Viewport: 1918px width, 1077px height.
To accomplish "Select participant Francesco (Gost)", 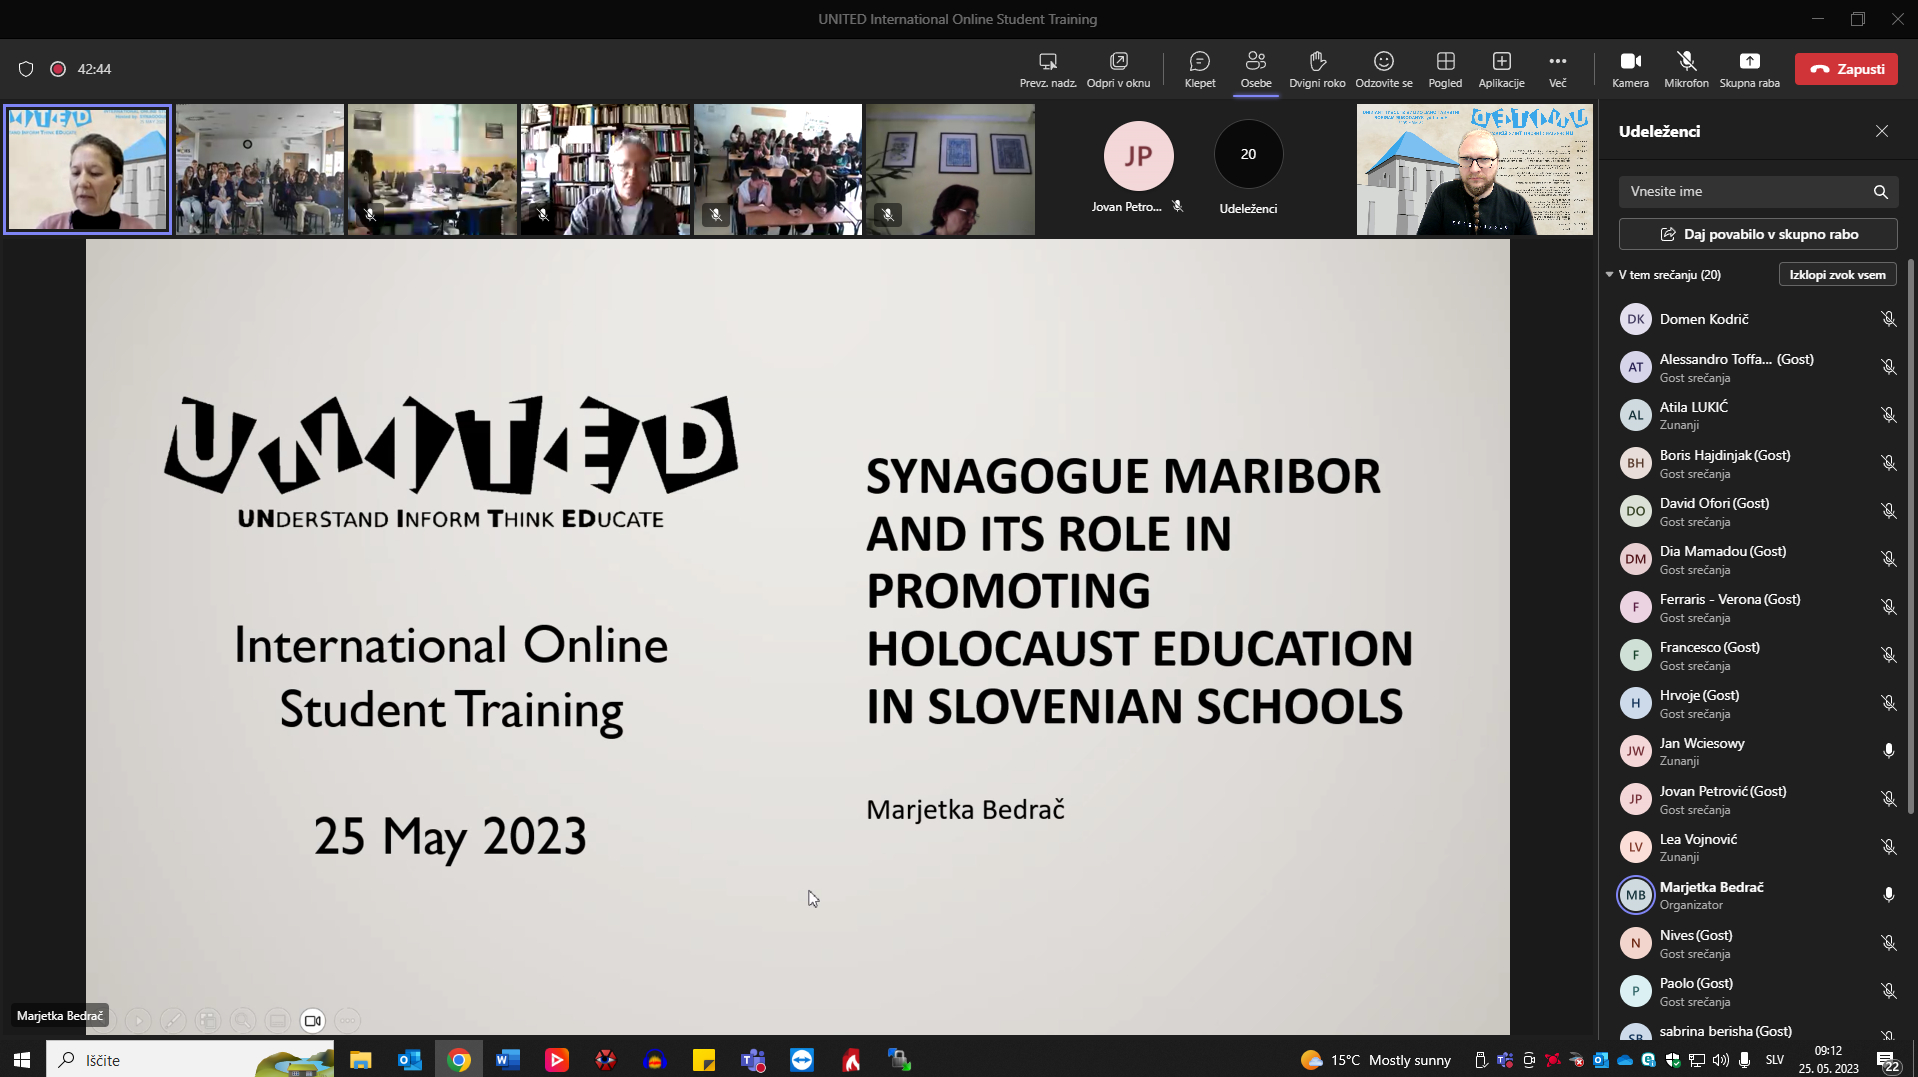I will (x=1755, y=655).
